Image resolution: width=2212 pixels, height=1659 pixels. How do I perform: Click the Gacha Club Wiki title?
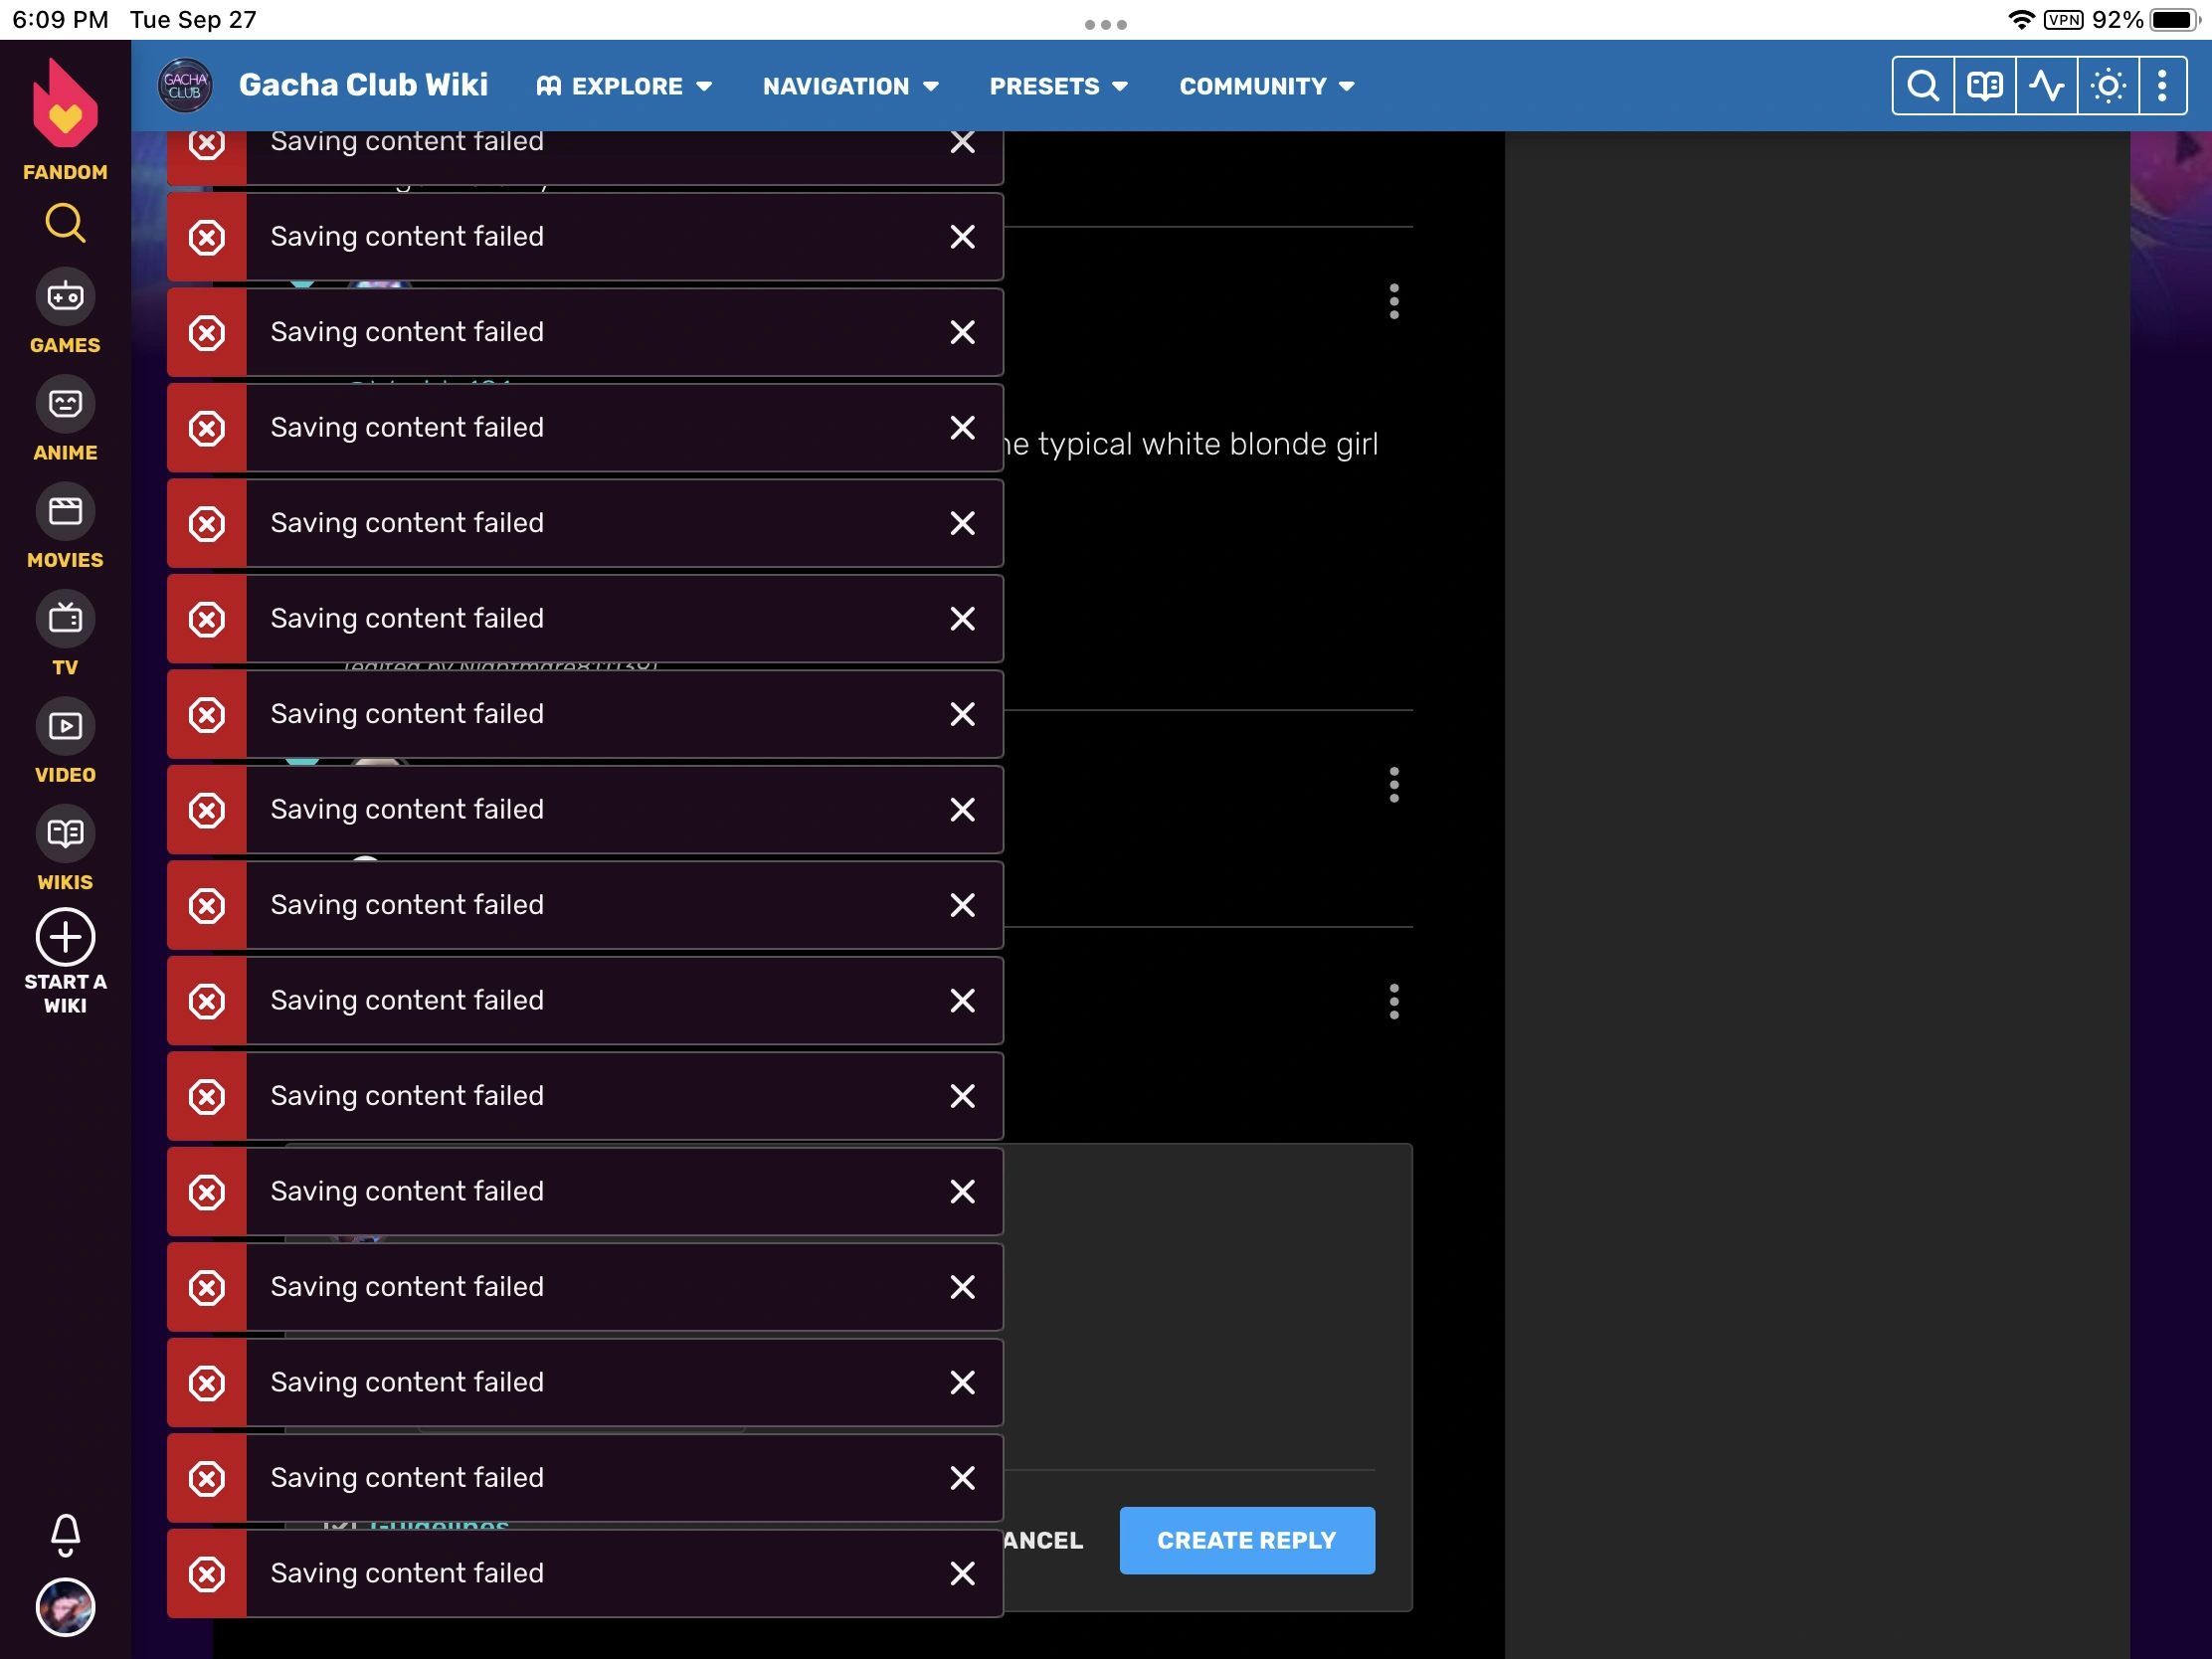(x=363, y=85)
